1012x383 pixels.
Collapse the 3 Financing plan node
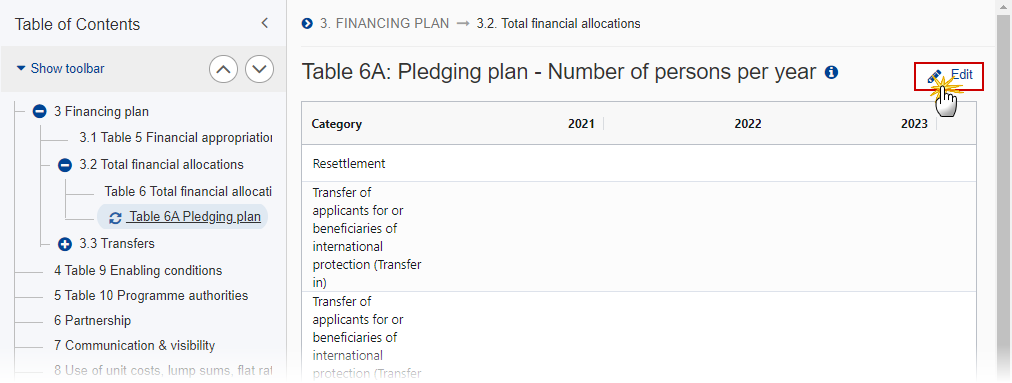[39, 112]
